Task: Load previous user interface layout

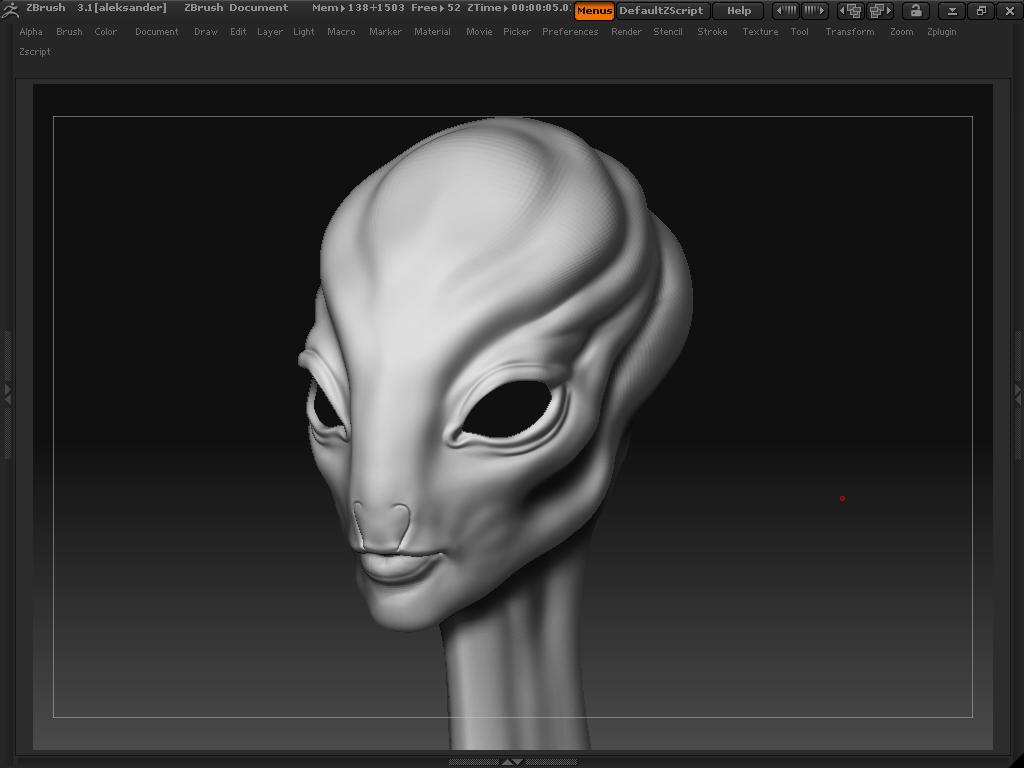Action: 851,10
